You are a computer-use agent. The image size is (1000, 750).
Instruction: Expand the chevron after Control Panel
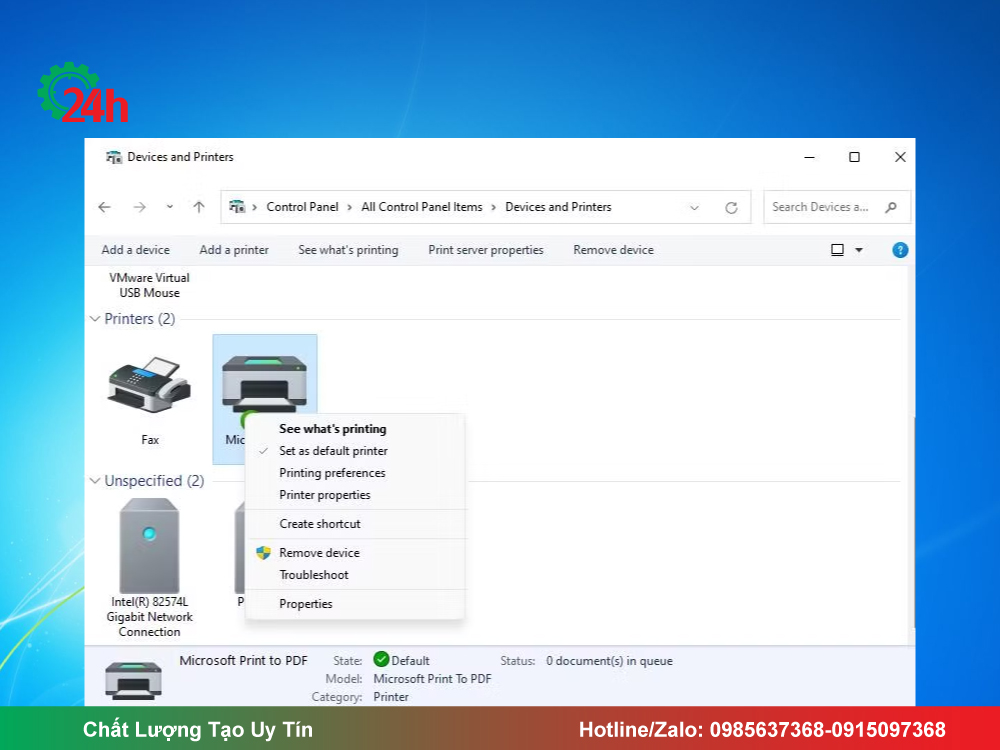tap(349, 207)
